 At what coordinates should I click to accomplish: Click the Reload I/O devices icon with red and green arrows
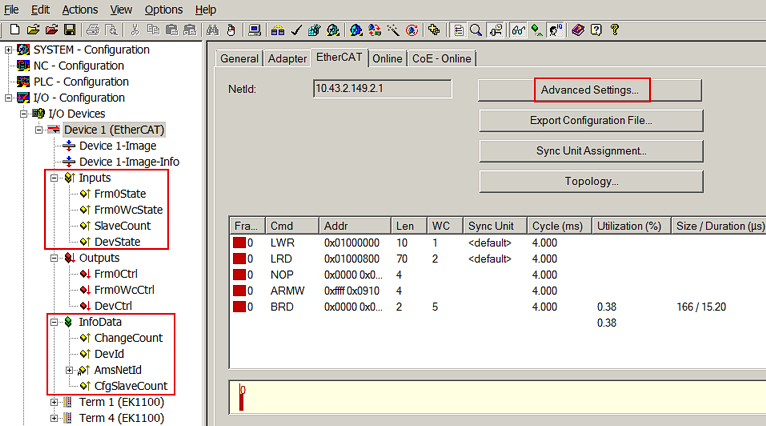pyautogui.click(x=375, y=30)
